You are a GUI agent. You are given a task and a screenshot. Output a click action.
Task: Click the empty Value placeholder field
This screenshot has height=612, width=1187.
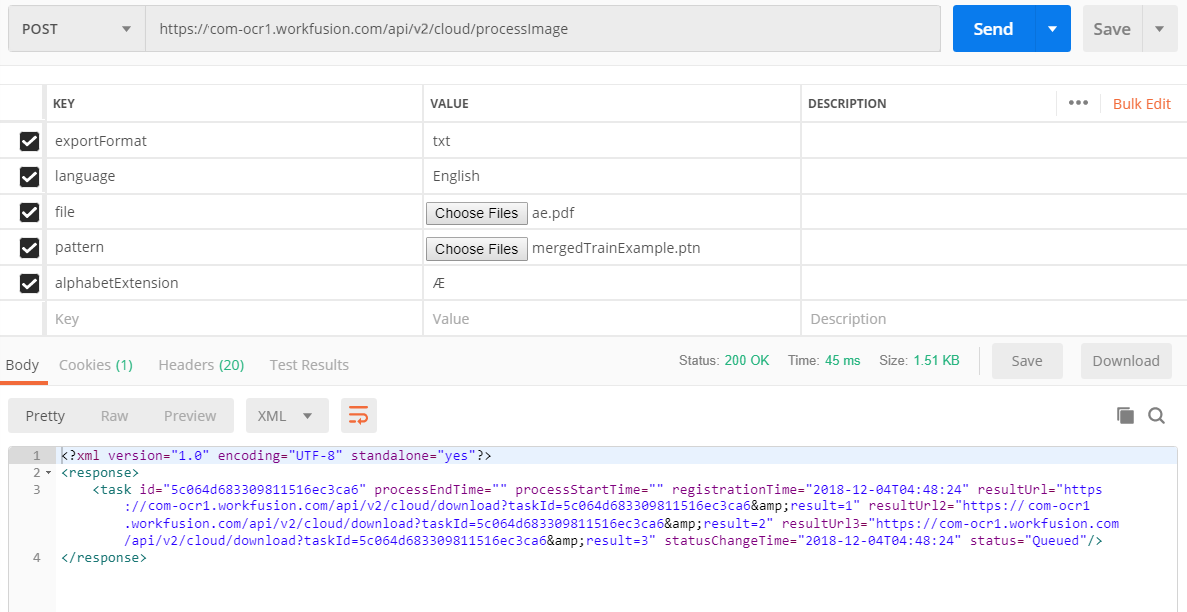(x=612, y=319)
